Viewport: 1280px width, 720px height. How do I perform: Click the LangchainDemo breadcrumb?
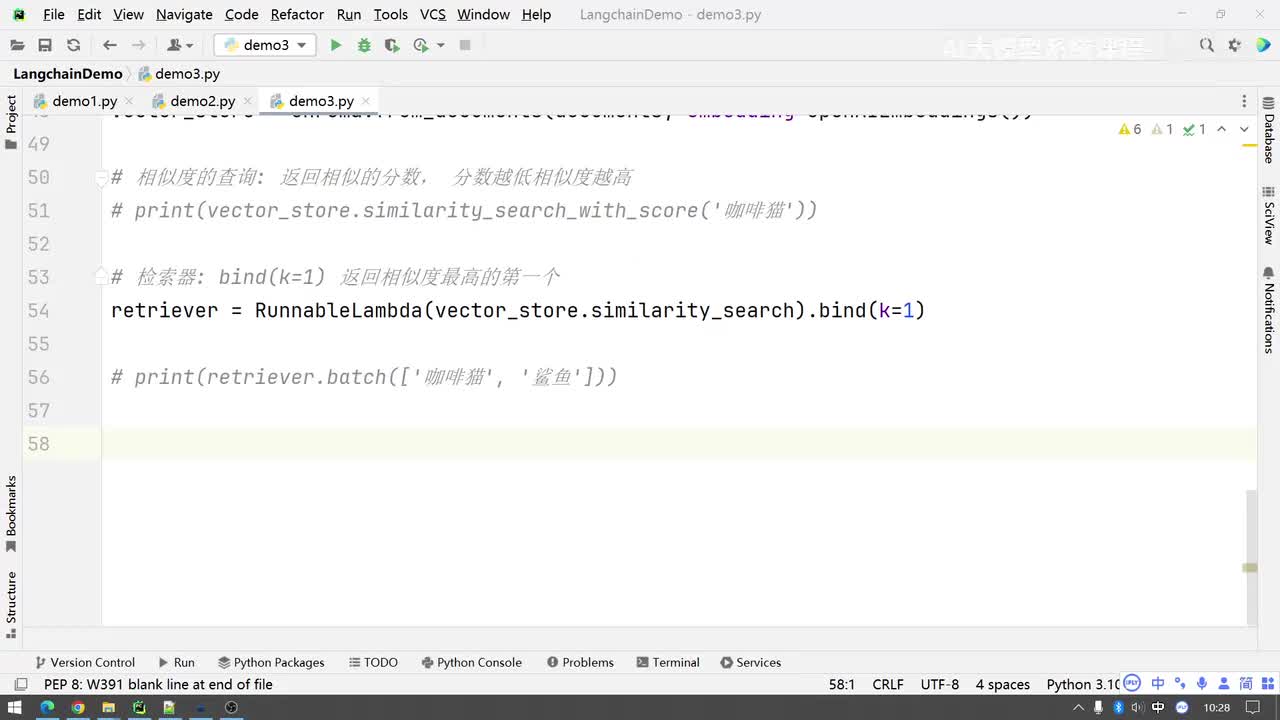coord(67,74)
